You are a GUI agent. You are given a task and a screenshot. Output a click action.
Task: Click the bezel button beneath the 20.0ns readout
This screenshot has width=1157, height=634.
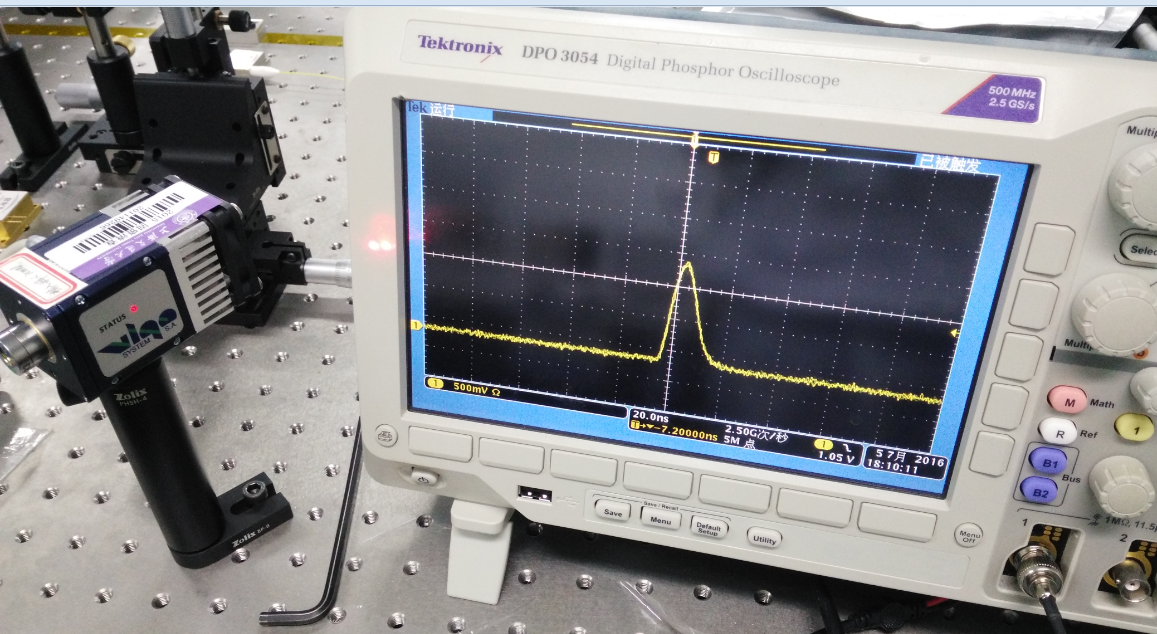click(x=657, y=482)
